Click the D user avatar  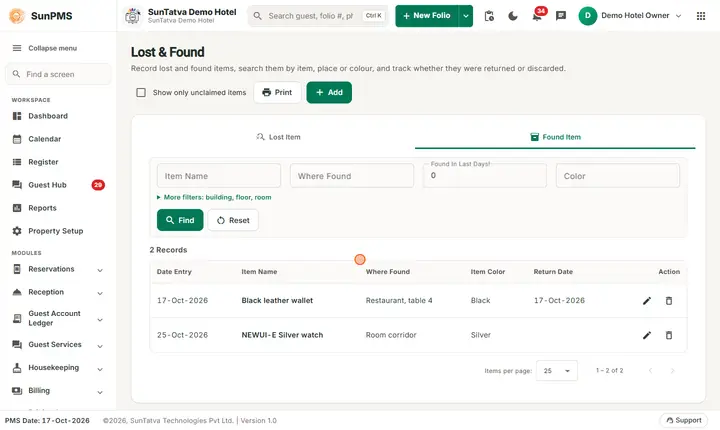pos(588,16)
